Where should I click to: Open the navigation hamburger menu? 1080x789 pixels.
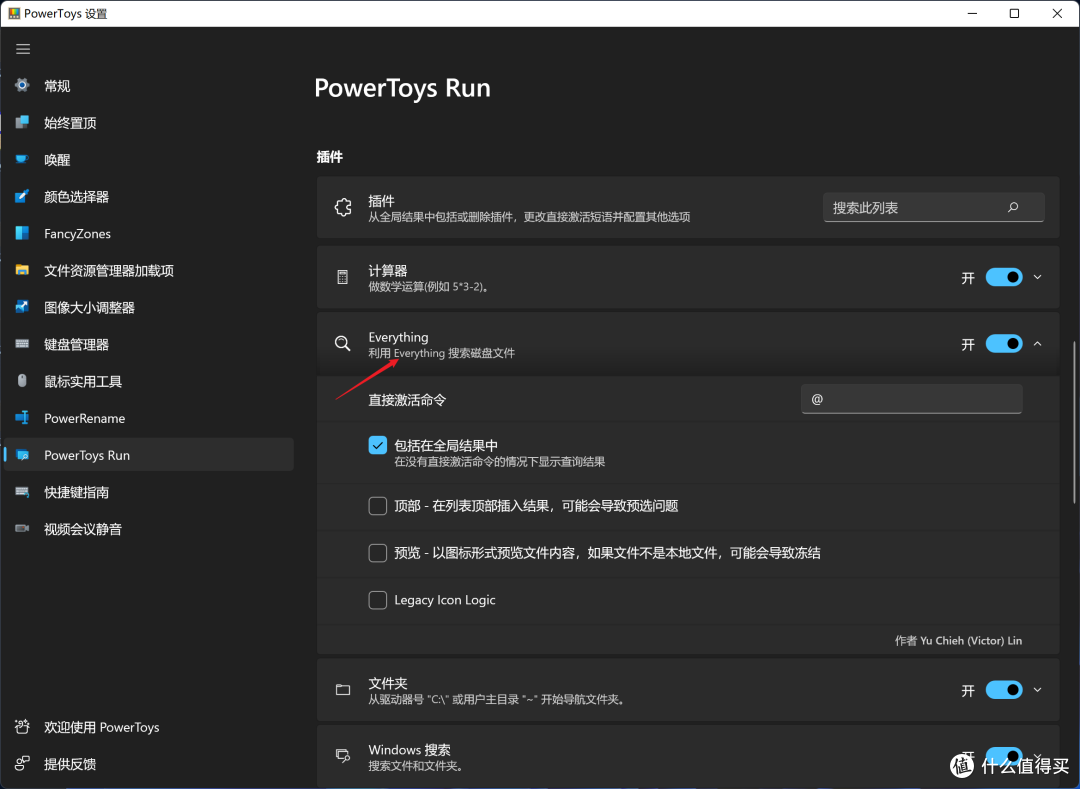point(23,48)
